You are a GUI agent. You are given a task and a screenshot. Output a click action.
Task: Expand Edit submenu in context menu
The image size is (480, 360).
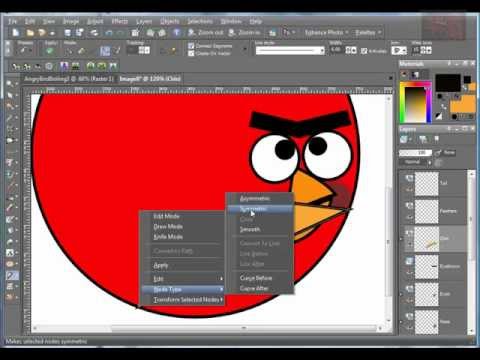pyautogui.click(x=182, y=279)
